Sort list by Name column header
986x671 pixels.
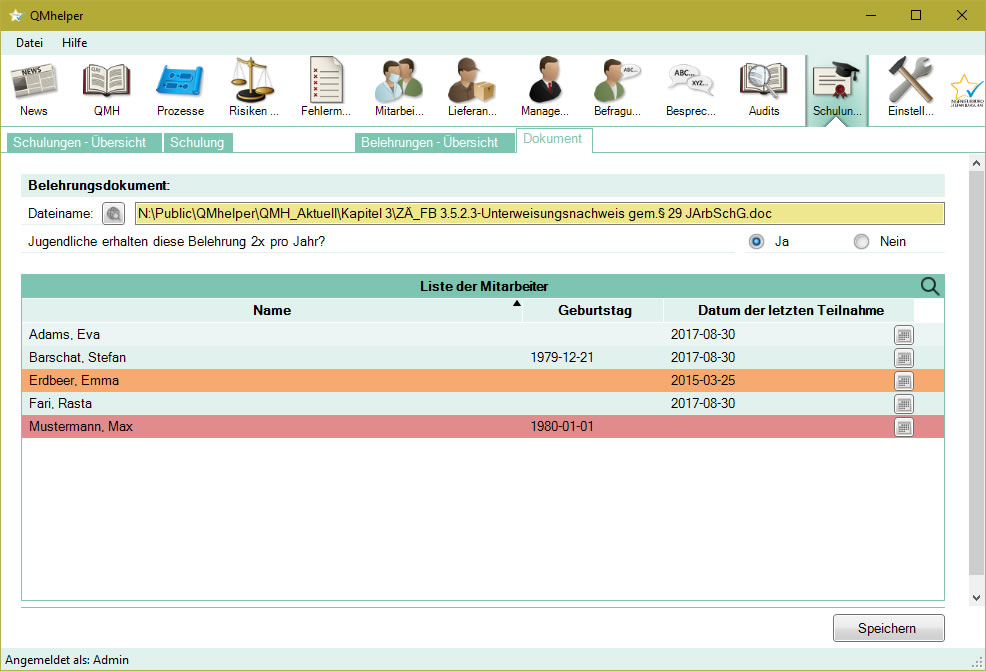[x=272, y=310]
